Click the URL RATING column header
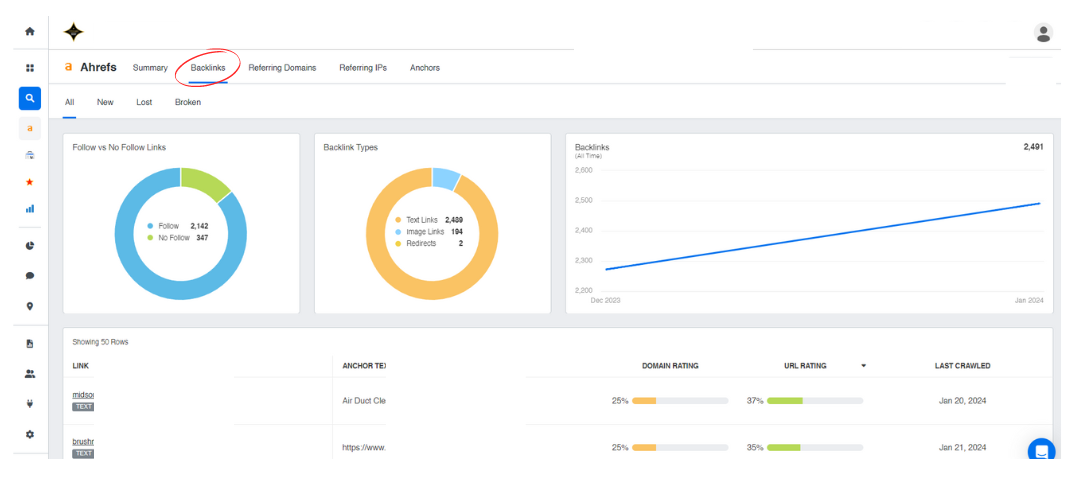1080x478 pixels. click(807, 366)
